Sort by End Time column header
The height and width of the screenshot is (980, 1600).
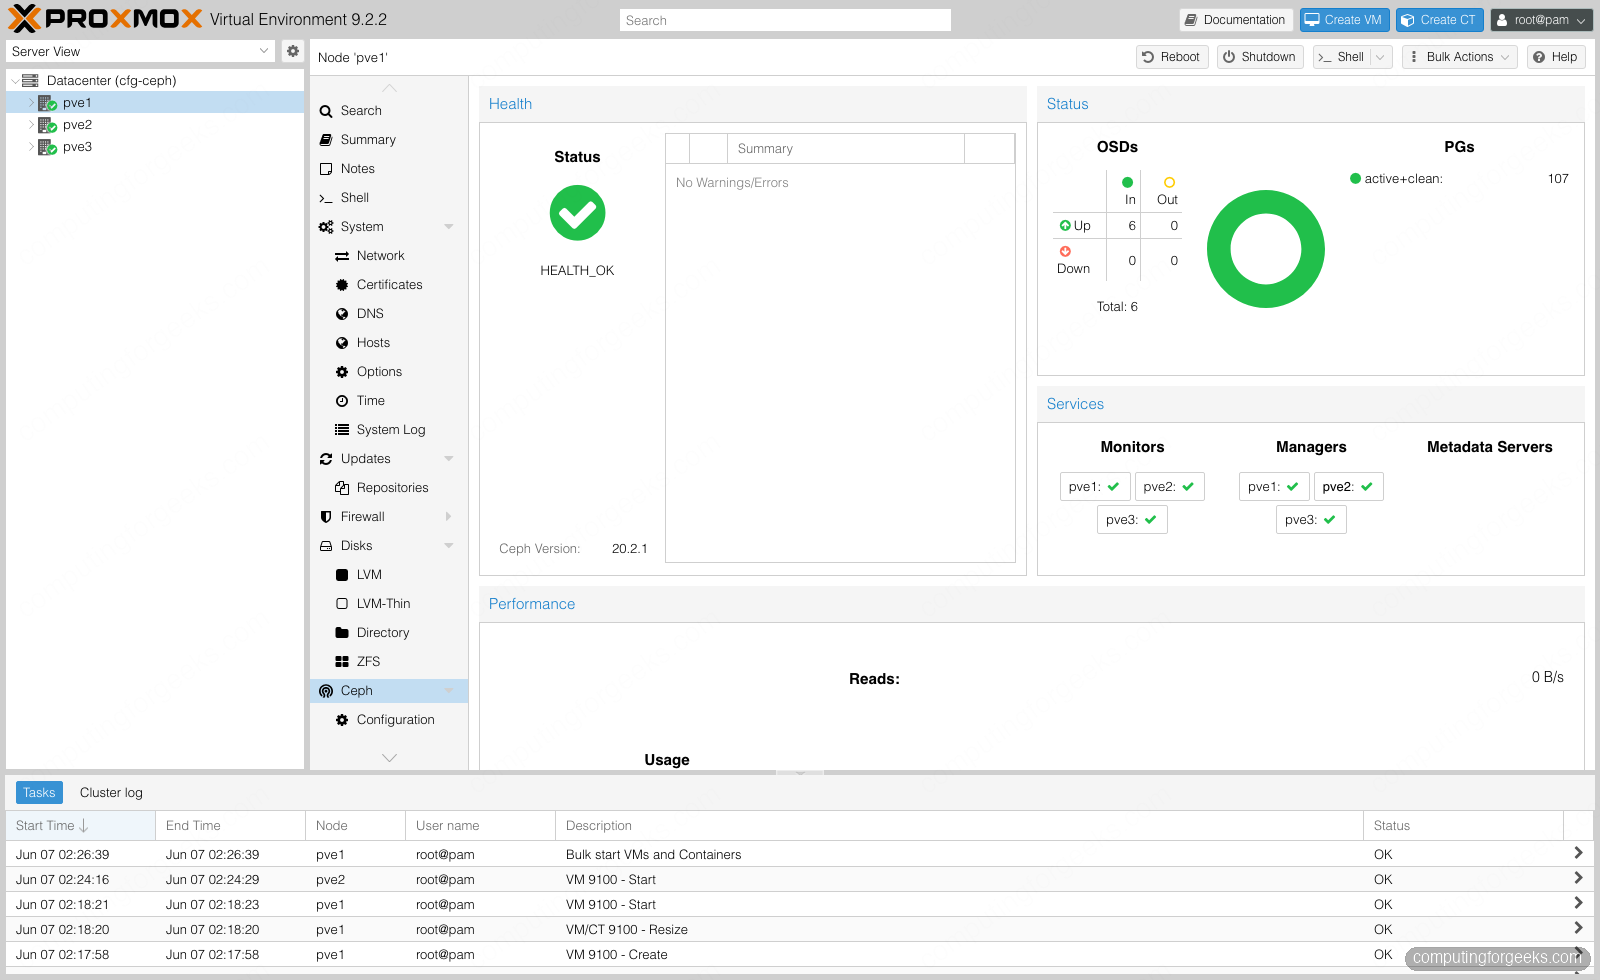pyautogui.click(x=230, y=826)
